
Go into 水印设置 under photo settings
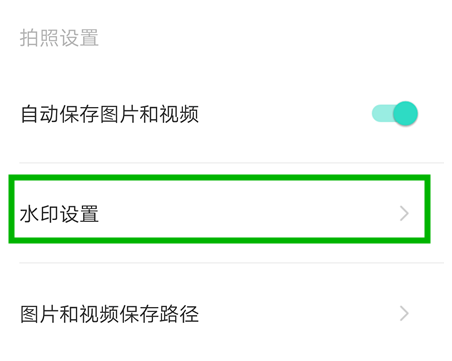click(x=219, y=209)
